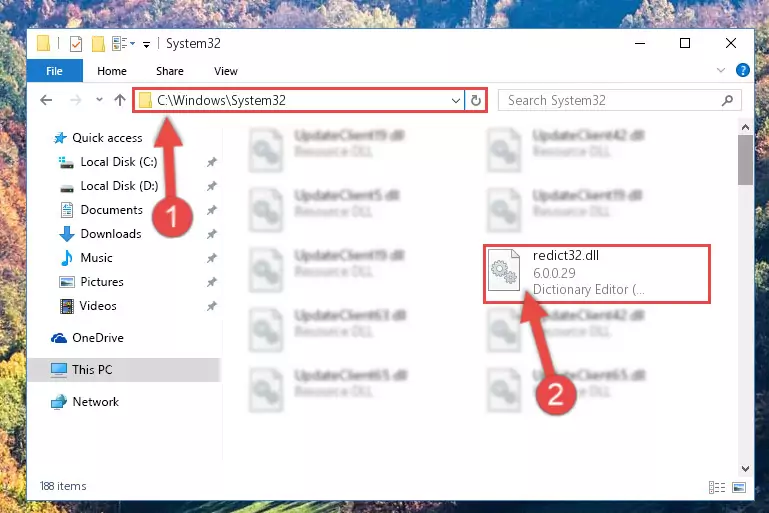Switch to the View ribbon tab
Screen dimensions: 769x513
(x=226, y=71)
